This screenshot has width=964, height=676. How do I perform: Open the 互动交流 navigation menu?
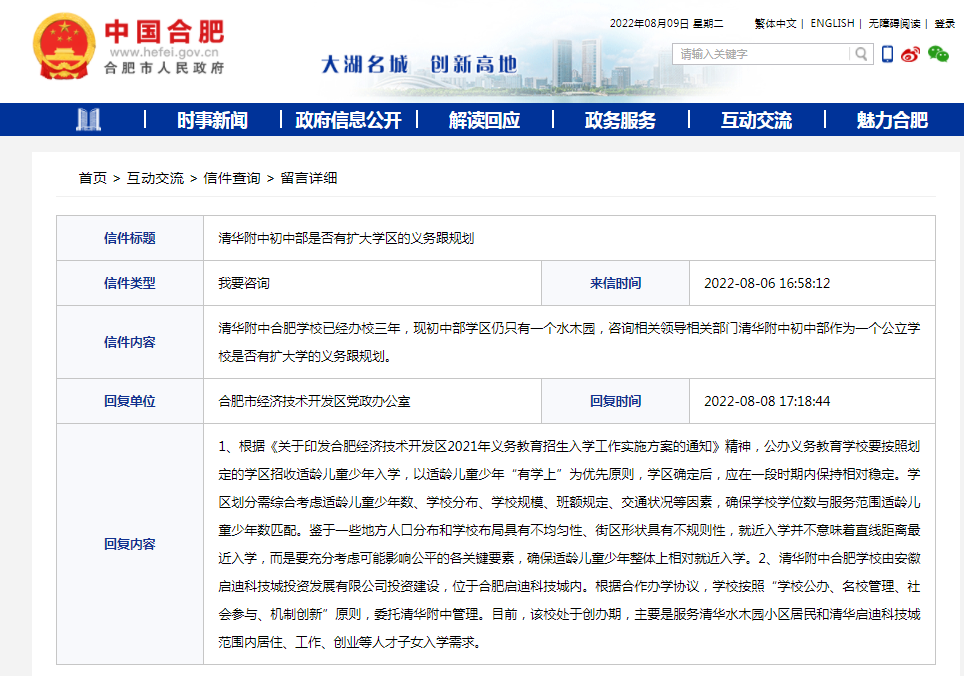756,120
